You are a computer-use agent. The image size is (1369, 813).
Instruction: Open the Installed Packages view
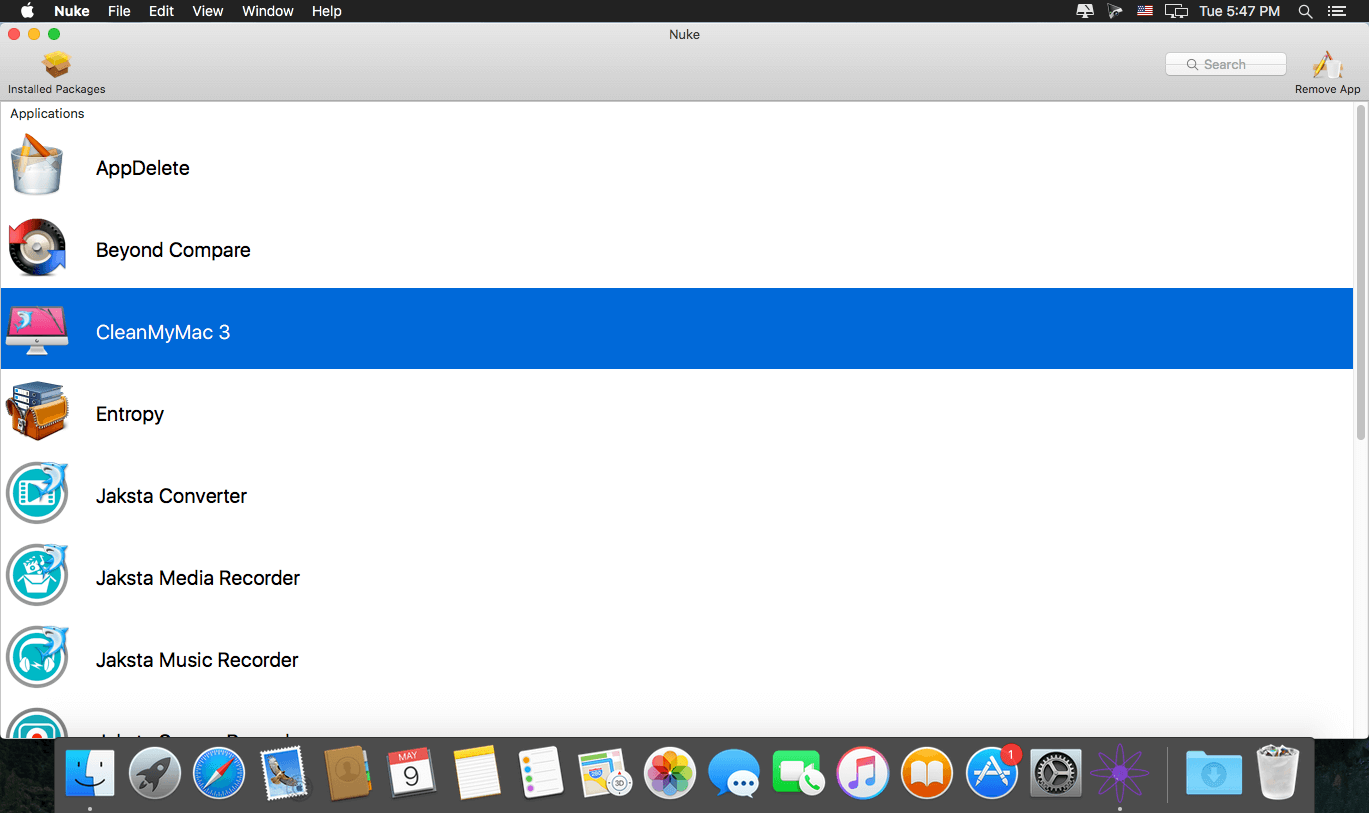[56, 73]
